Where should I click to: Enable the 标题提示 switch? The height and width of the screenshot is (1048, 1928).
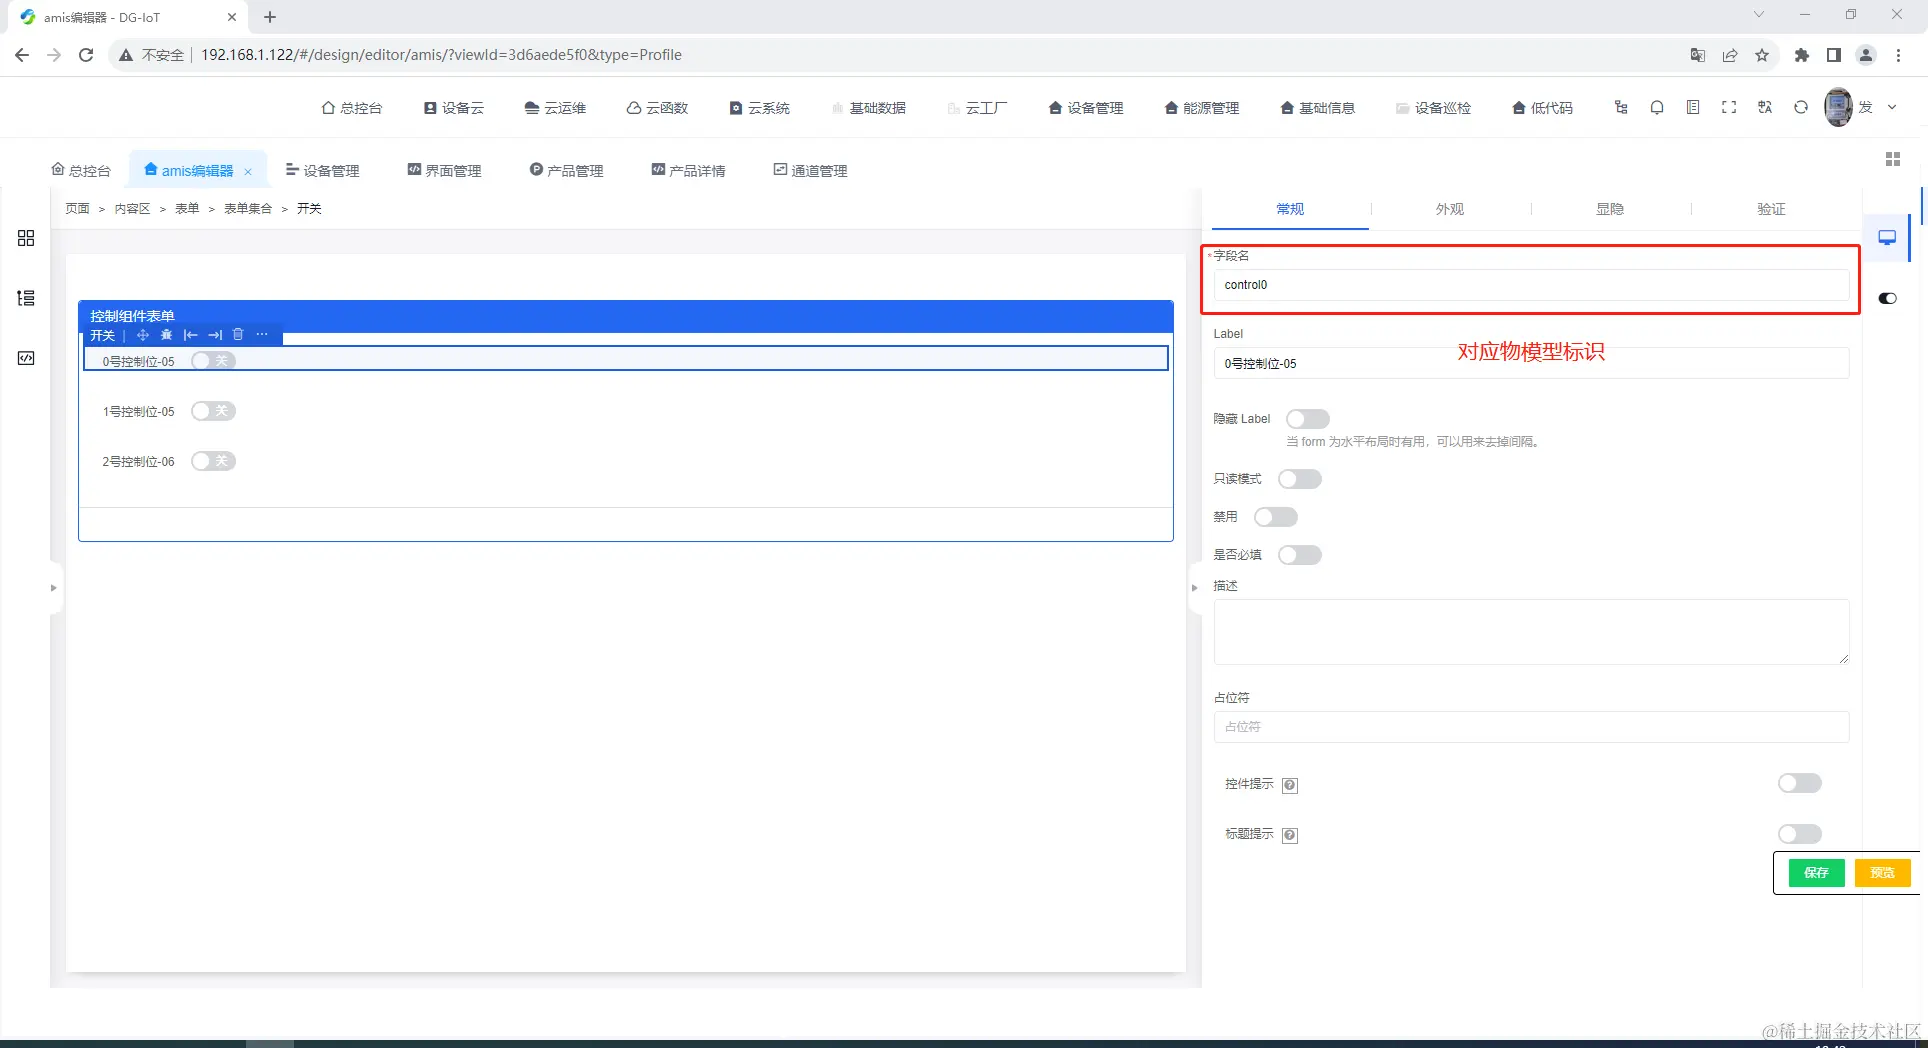point(1800,833)
